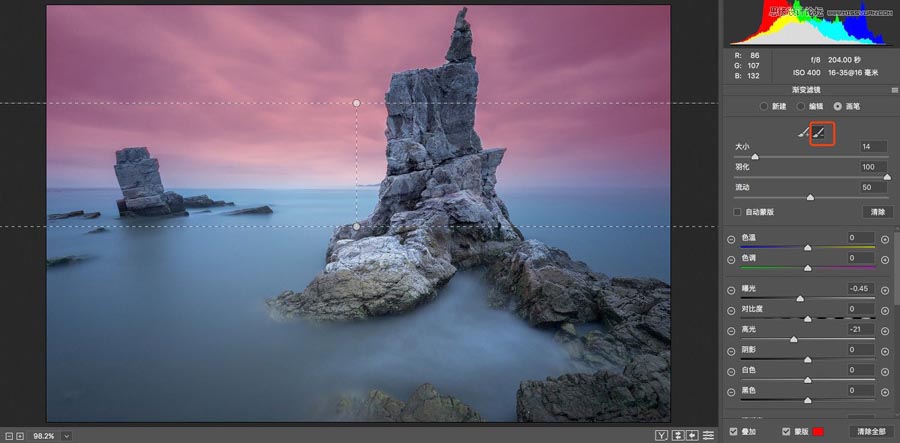Screen dimensions: 900x443
Task: Click the 大小 size slider handle
Action: pos(755,157)
